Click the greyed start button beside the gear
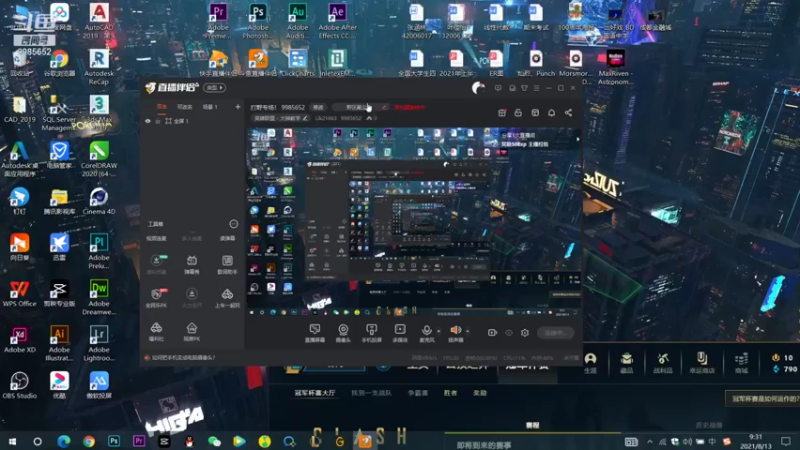800x450 pixels. click(556, 333)
